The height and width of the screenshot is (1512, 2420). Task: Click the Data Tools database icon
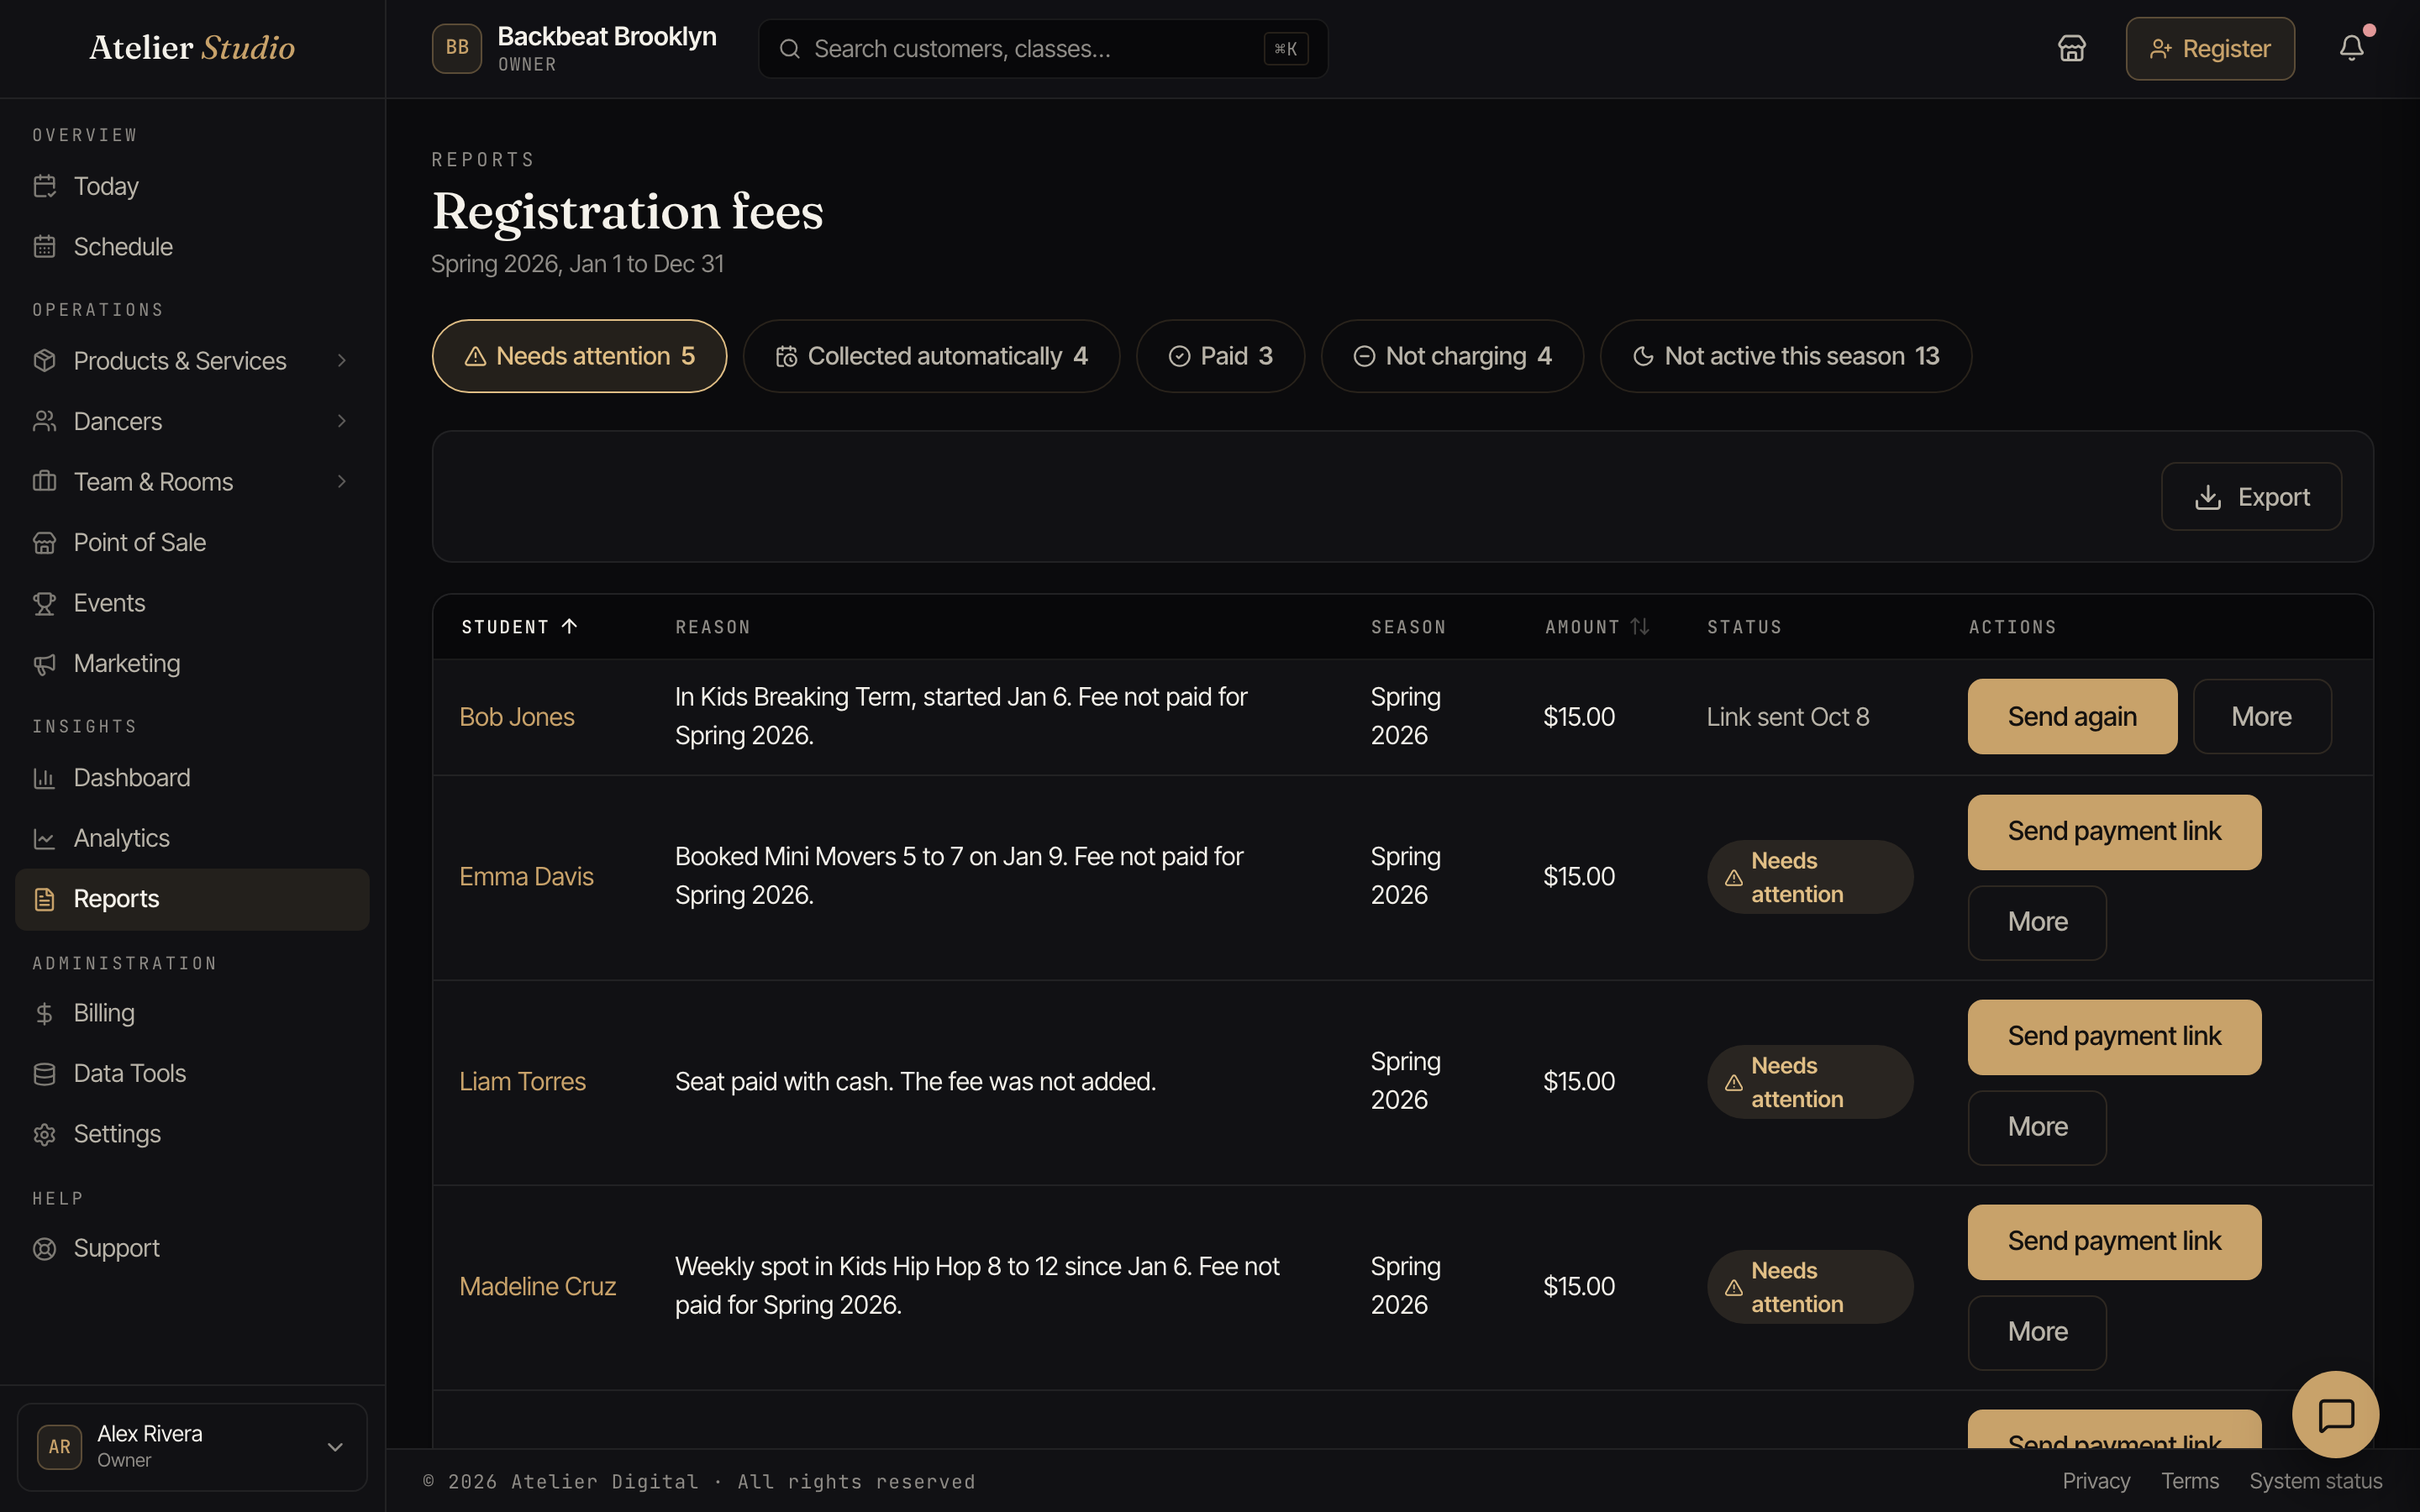click(44, 1073)
